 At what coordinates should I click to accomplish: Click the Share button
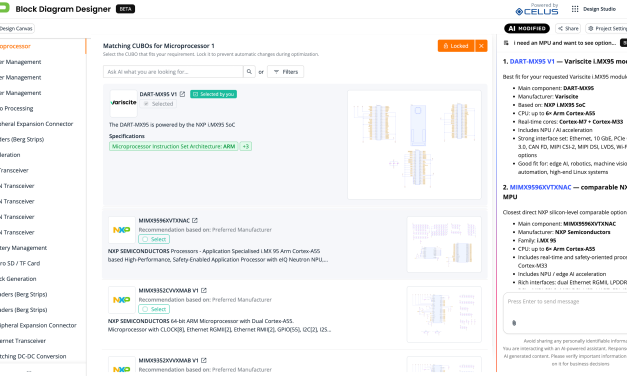(x=568, y=28)
